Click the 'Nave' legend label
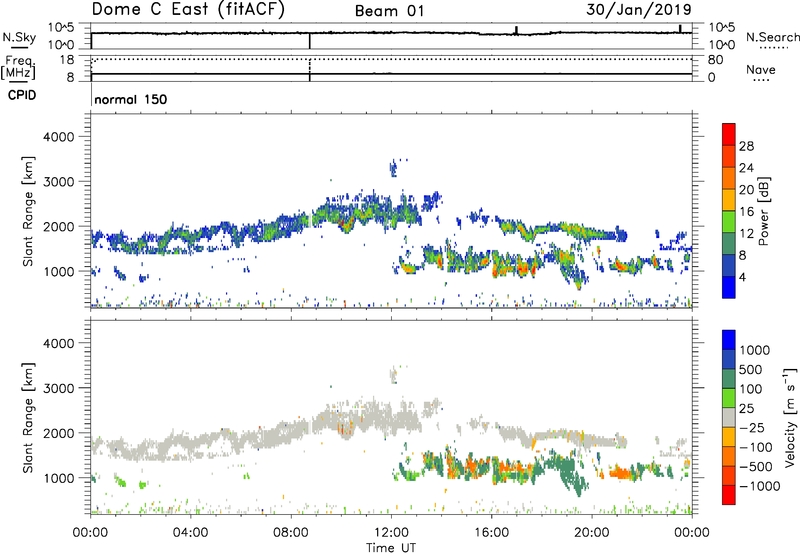The image size is (800, 554). point(761,70)
